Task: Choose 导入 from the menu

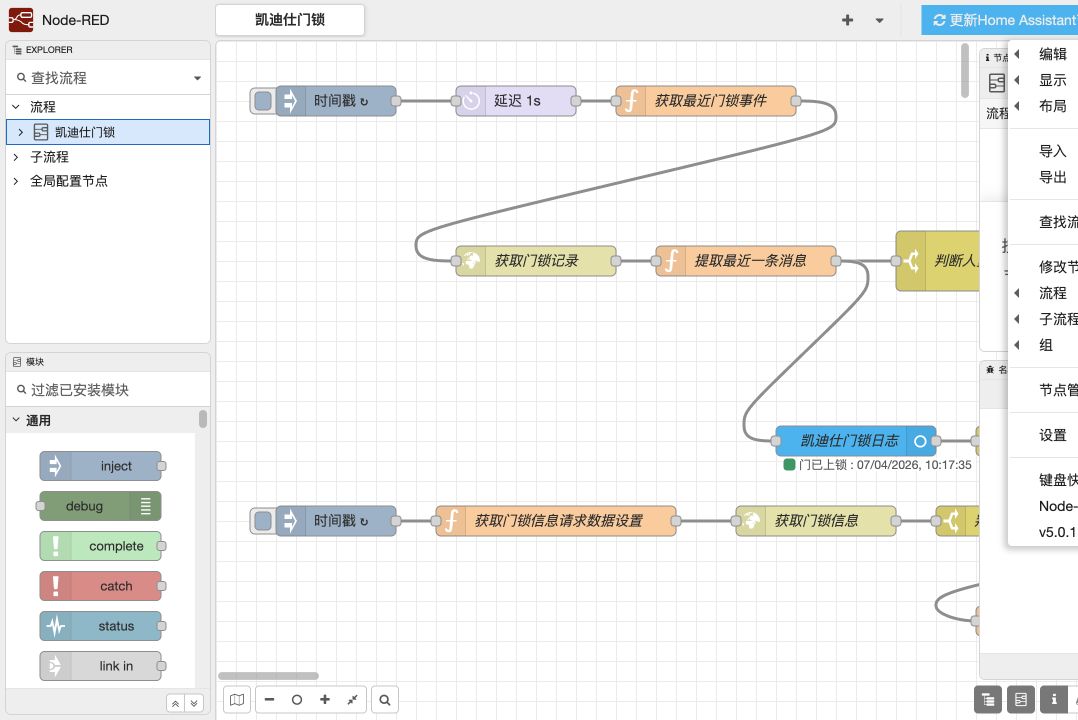Action: pyautogui.click(x=1043, y=151)
